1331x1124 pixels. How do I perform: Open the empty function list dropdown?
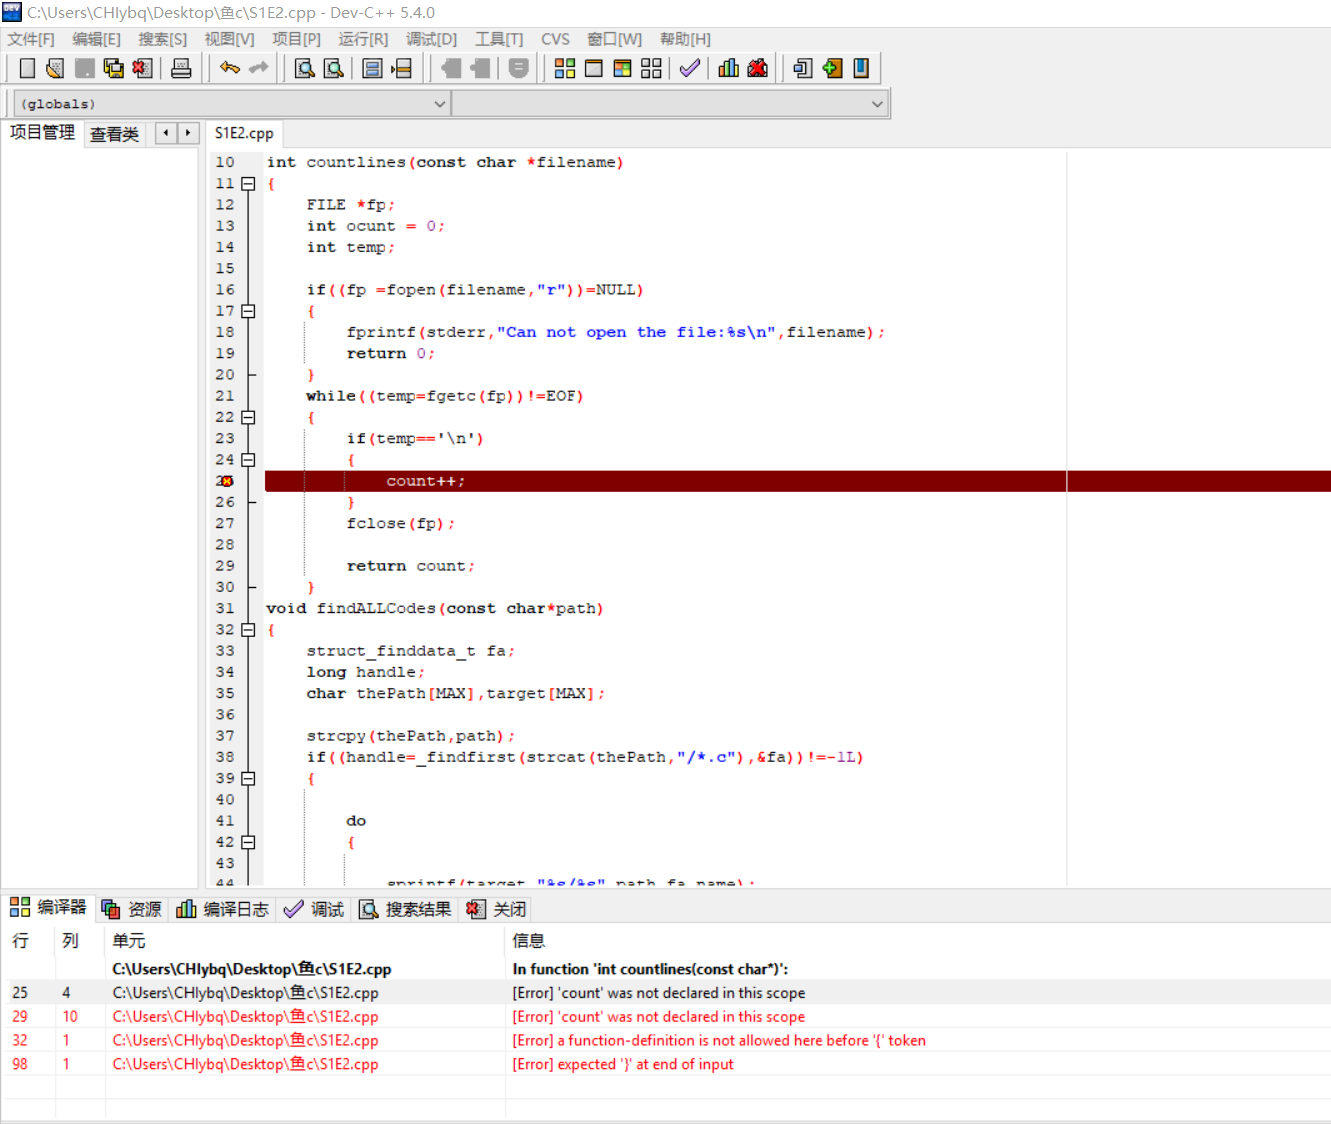click(x=670, y=104)
